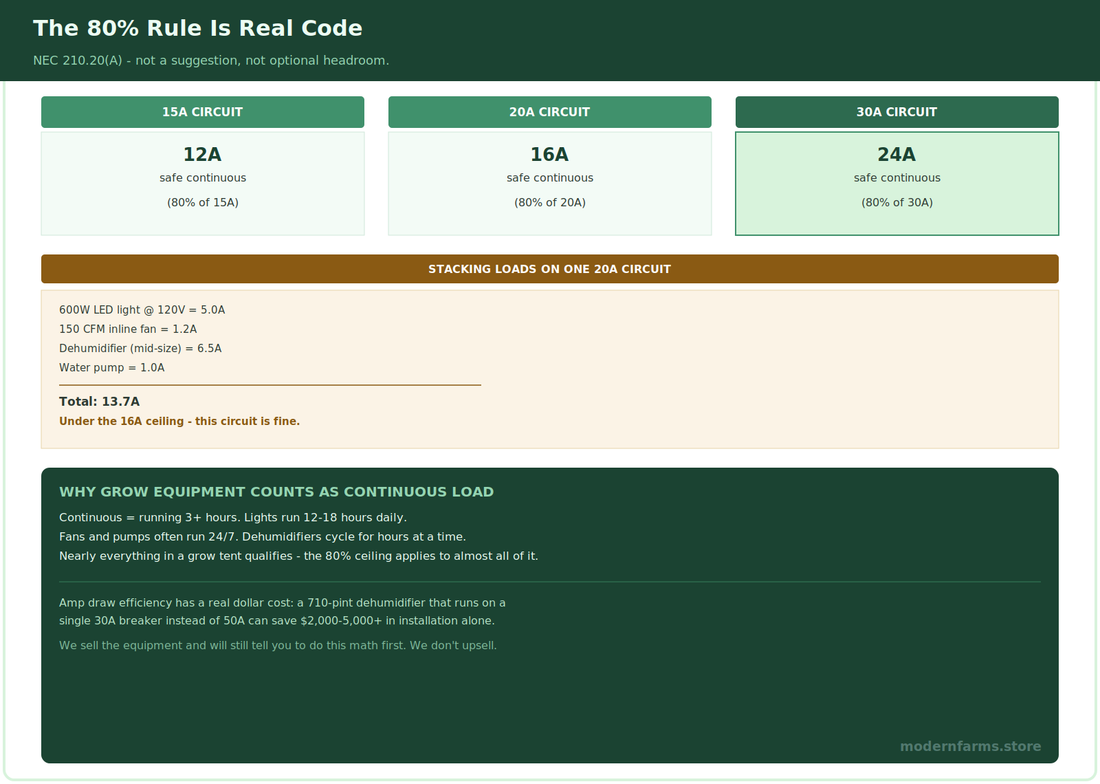
Task: Click the line "Amp draw efficiency has a real dollar cost"
Action: 283,603
